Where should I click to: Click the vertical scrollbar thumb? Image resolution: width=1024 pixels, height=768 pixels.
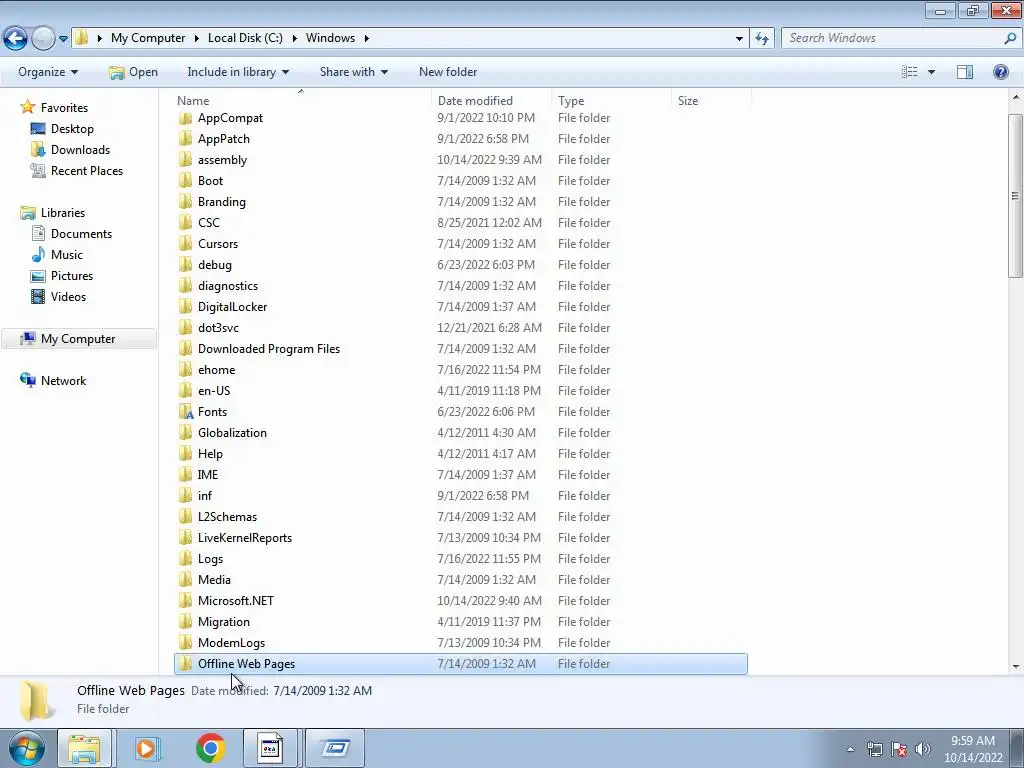(x=1016, y=195)
